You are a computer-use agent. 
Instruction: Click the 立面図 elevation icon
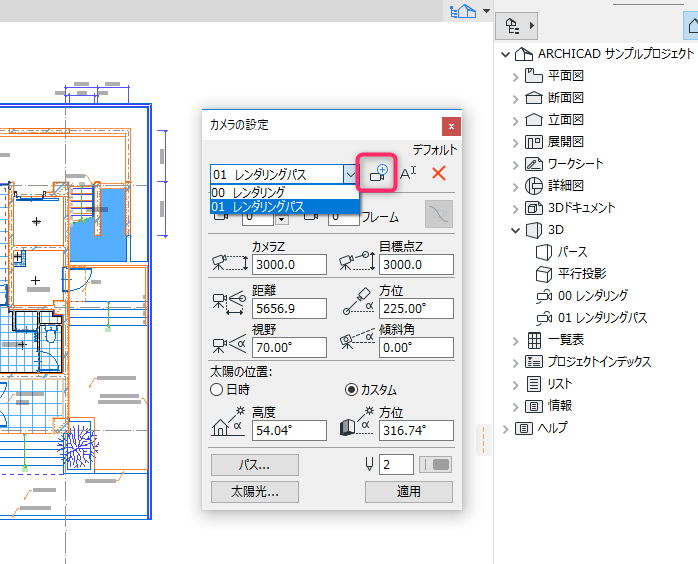[533, 119]
